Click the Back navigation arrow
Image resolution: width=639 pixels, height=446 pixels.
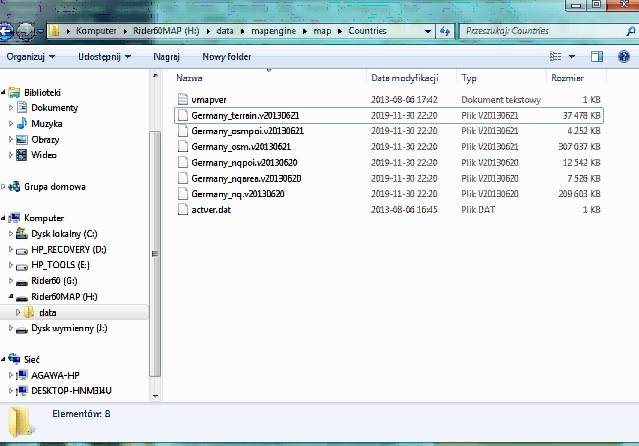click(x=6, y=31)
